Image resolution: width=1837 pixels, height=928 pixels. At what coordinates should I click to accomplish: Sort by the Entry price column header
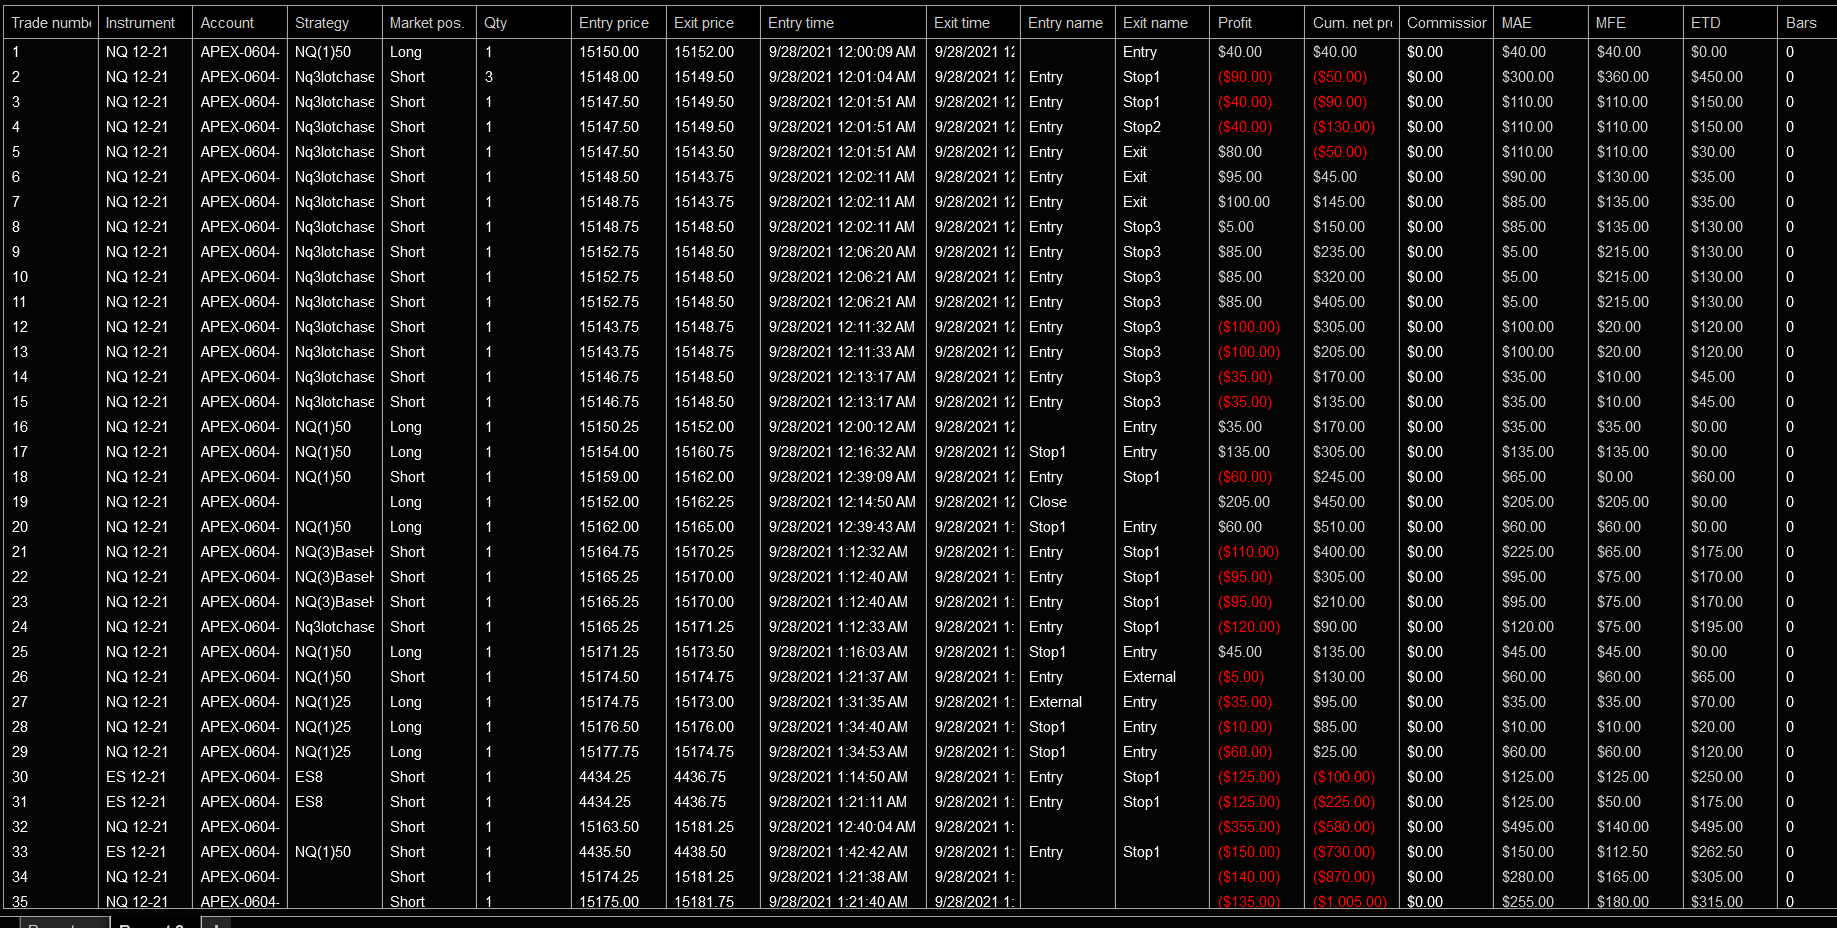pyautogui.click(x=618, y=22)
